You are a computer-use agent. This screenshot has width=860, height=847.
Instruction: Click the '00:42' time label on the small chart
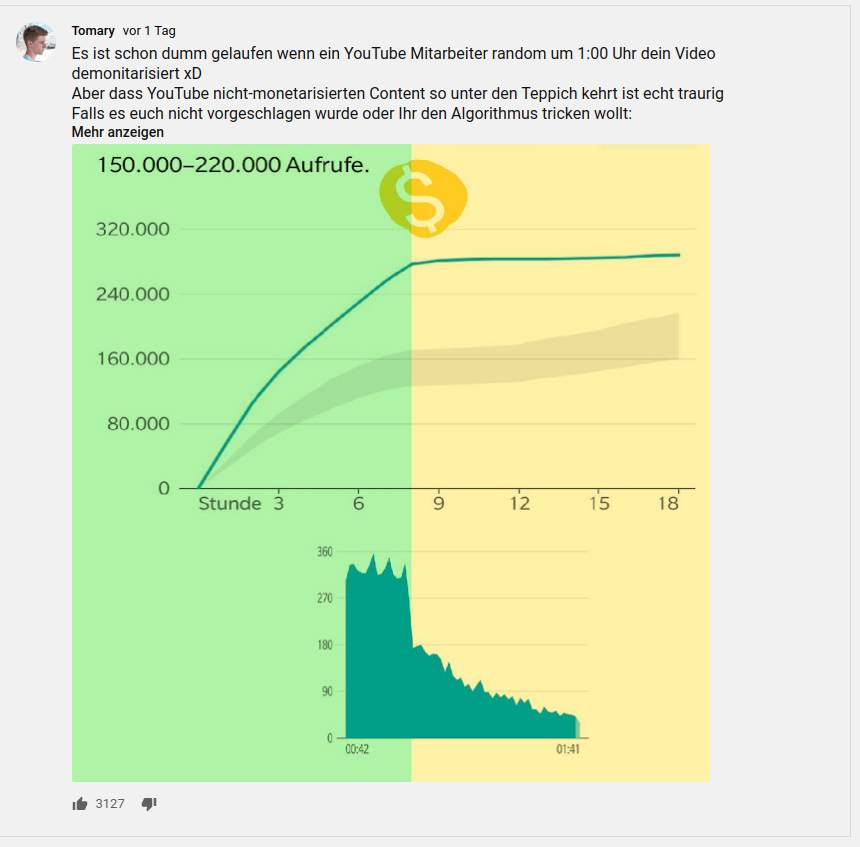[357, 749]
